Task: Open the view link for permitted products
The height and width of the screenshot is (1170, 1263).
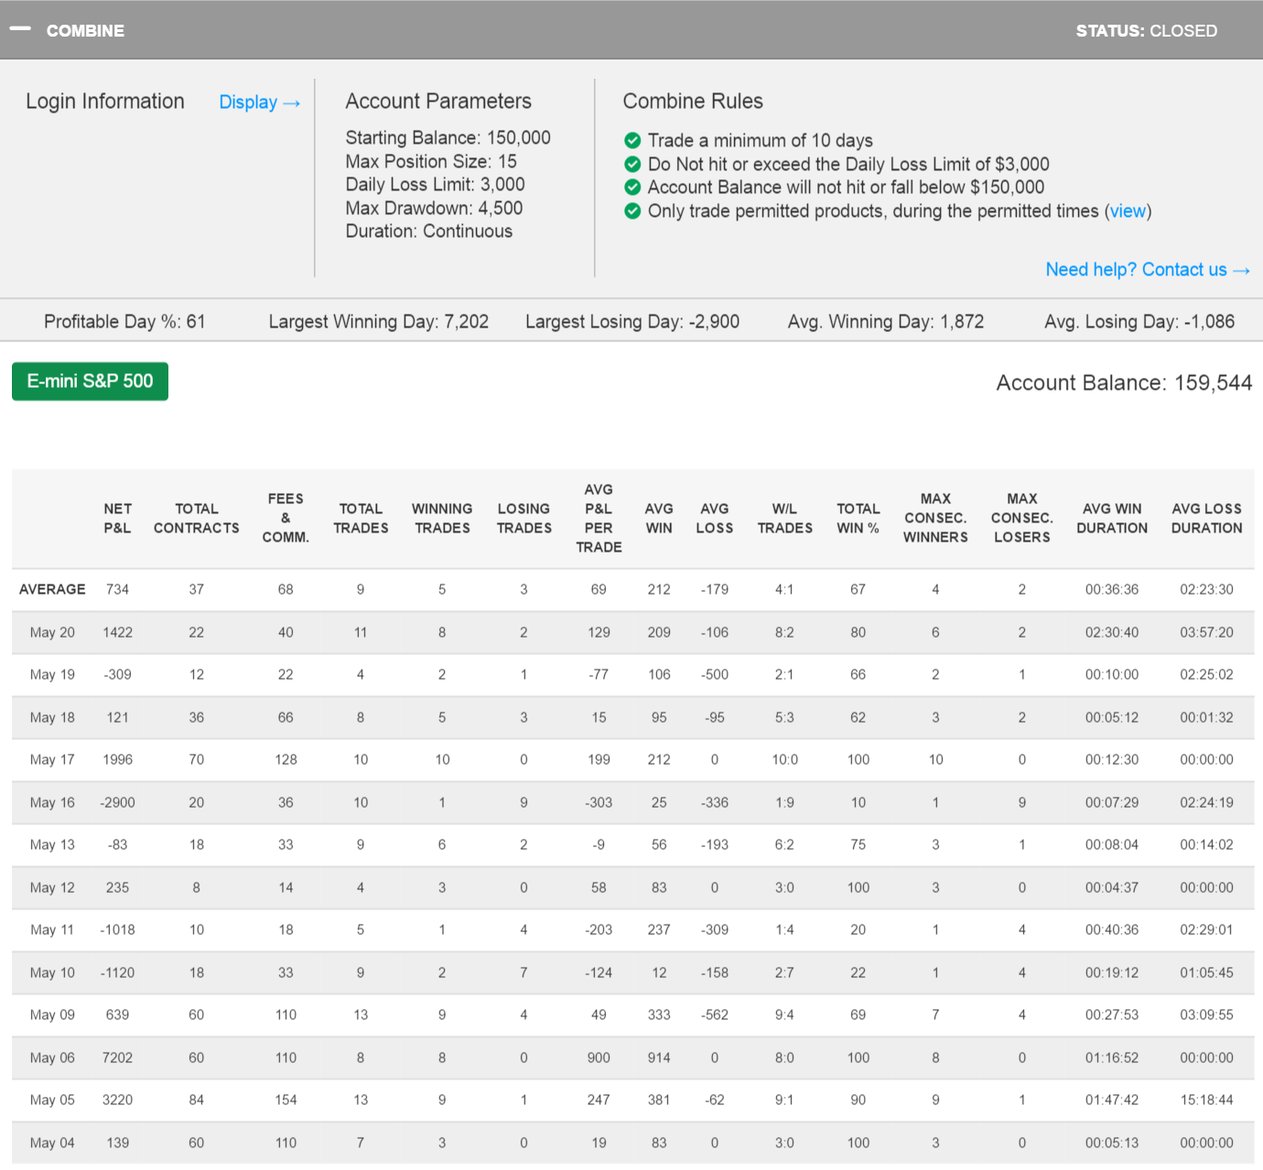Action: 1127,211
